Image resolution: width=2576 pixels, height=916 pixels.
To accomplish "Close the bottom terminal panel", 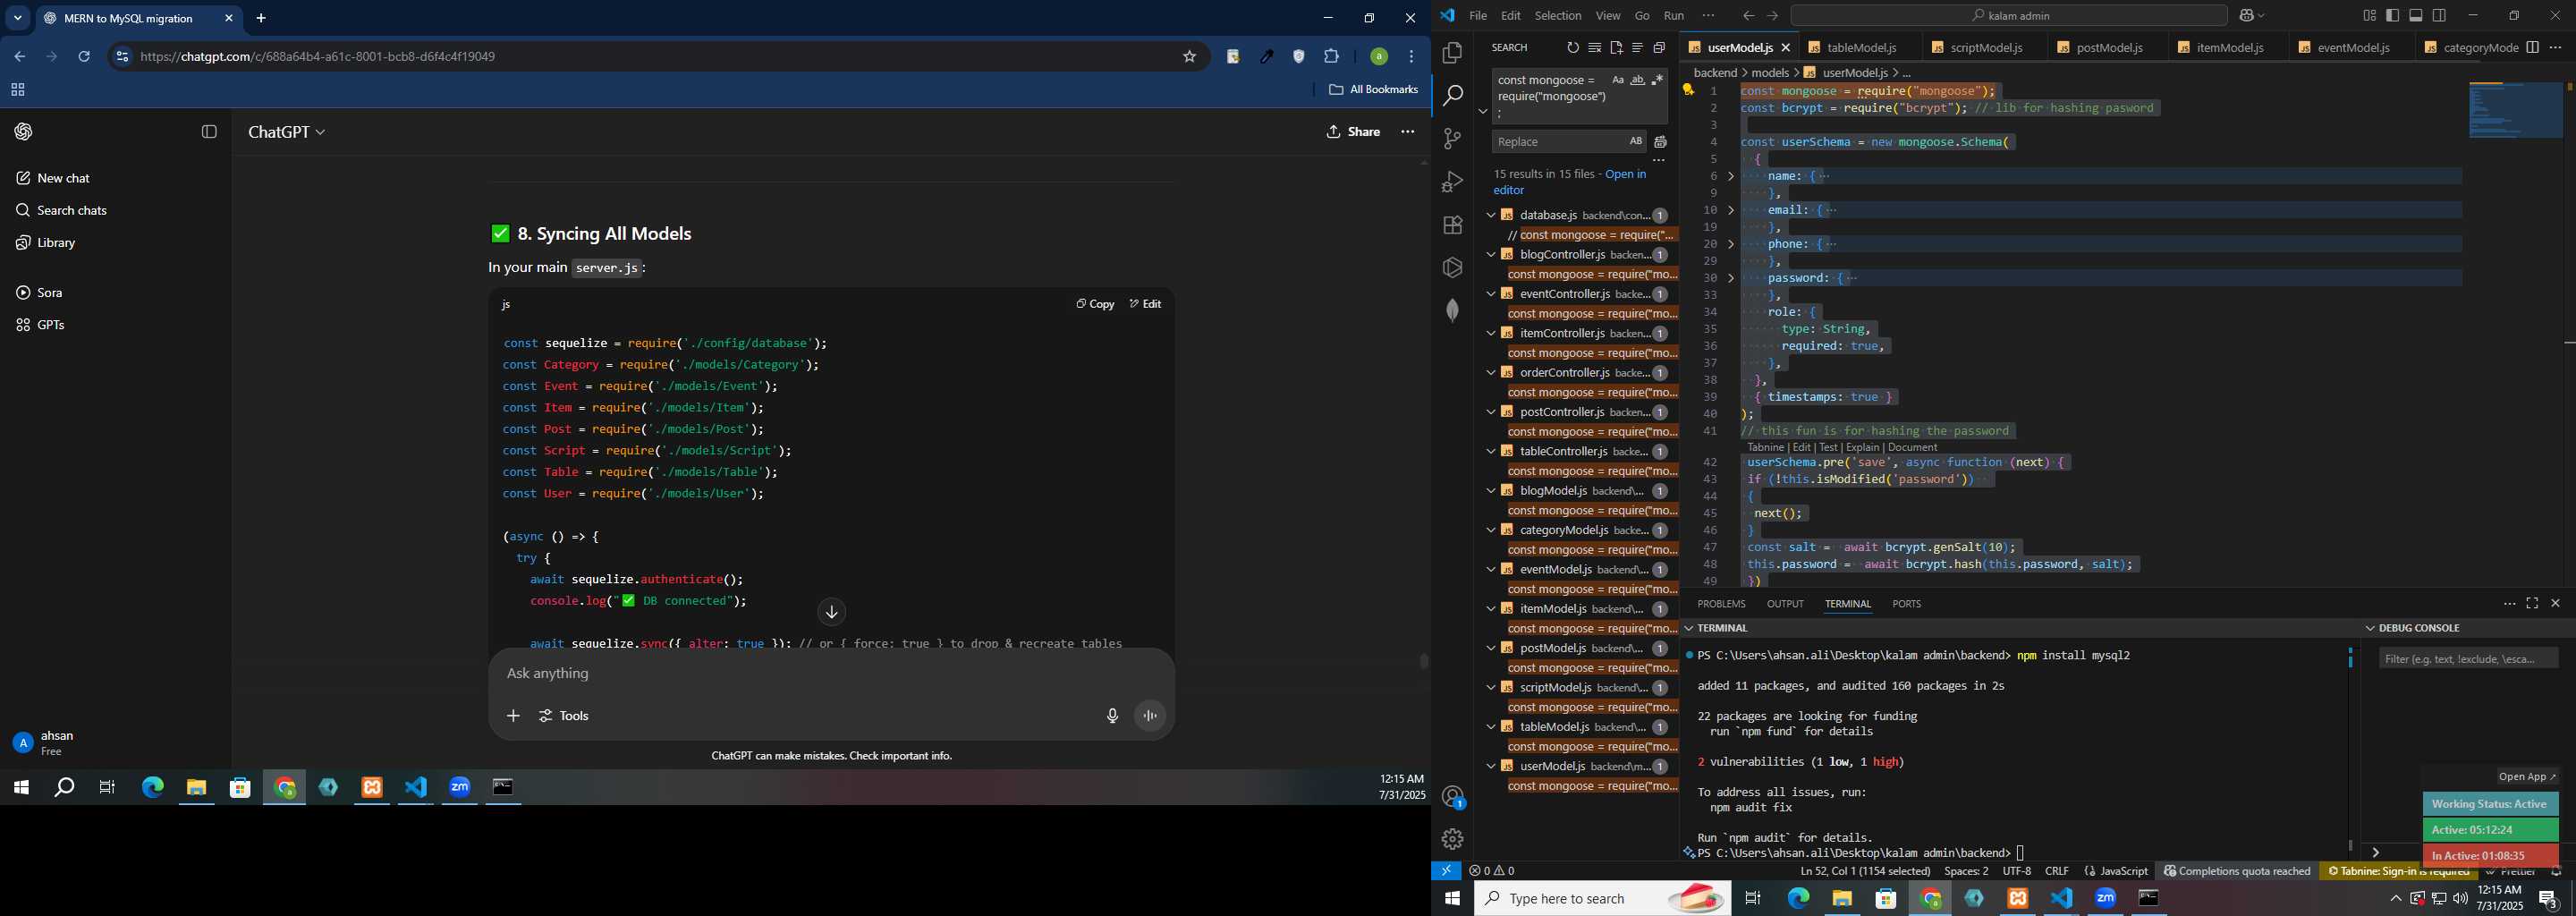I will (2555, 604).
